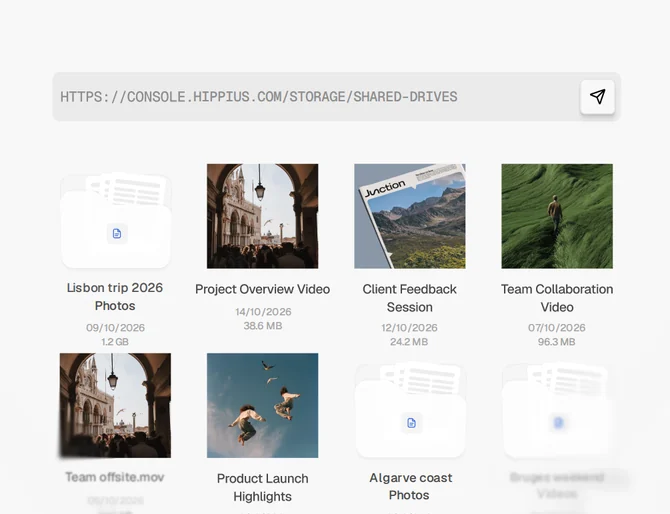
Task: Select the "Product Launch Highlights" title
Action: [x=262, y=488]
